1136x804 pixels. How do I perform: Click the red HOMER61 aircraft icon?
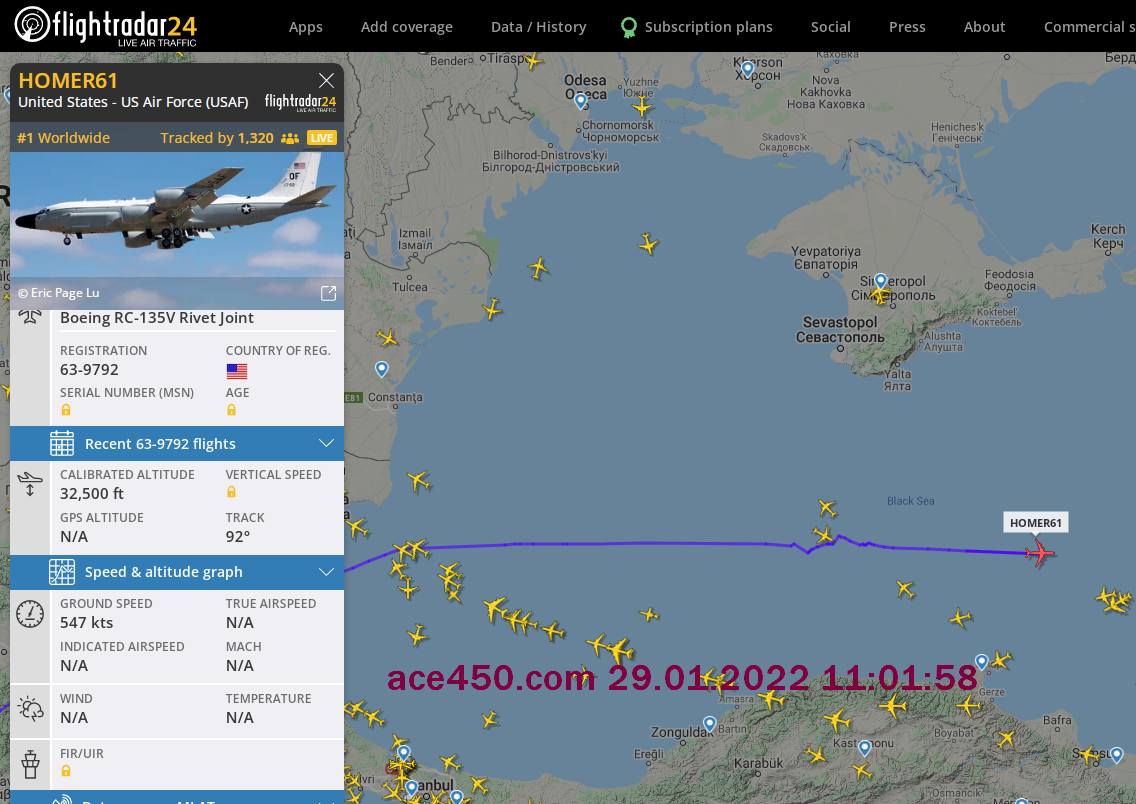(1040, 552)
